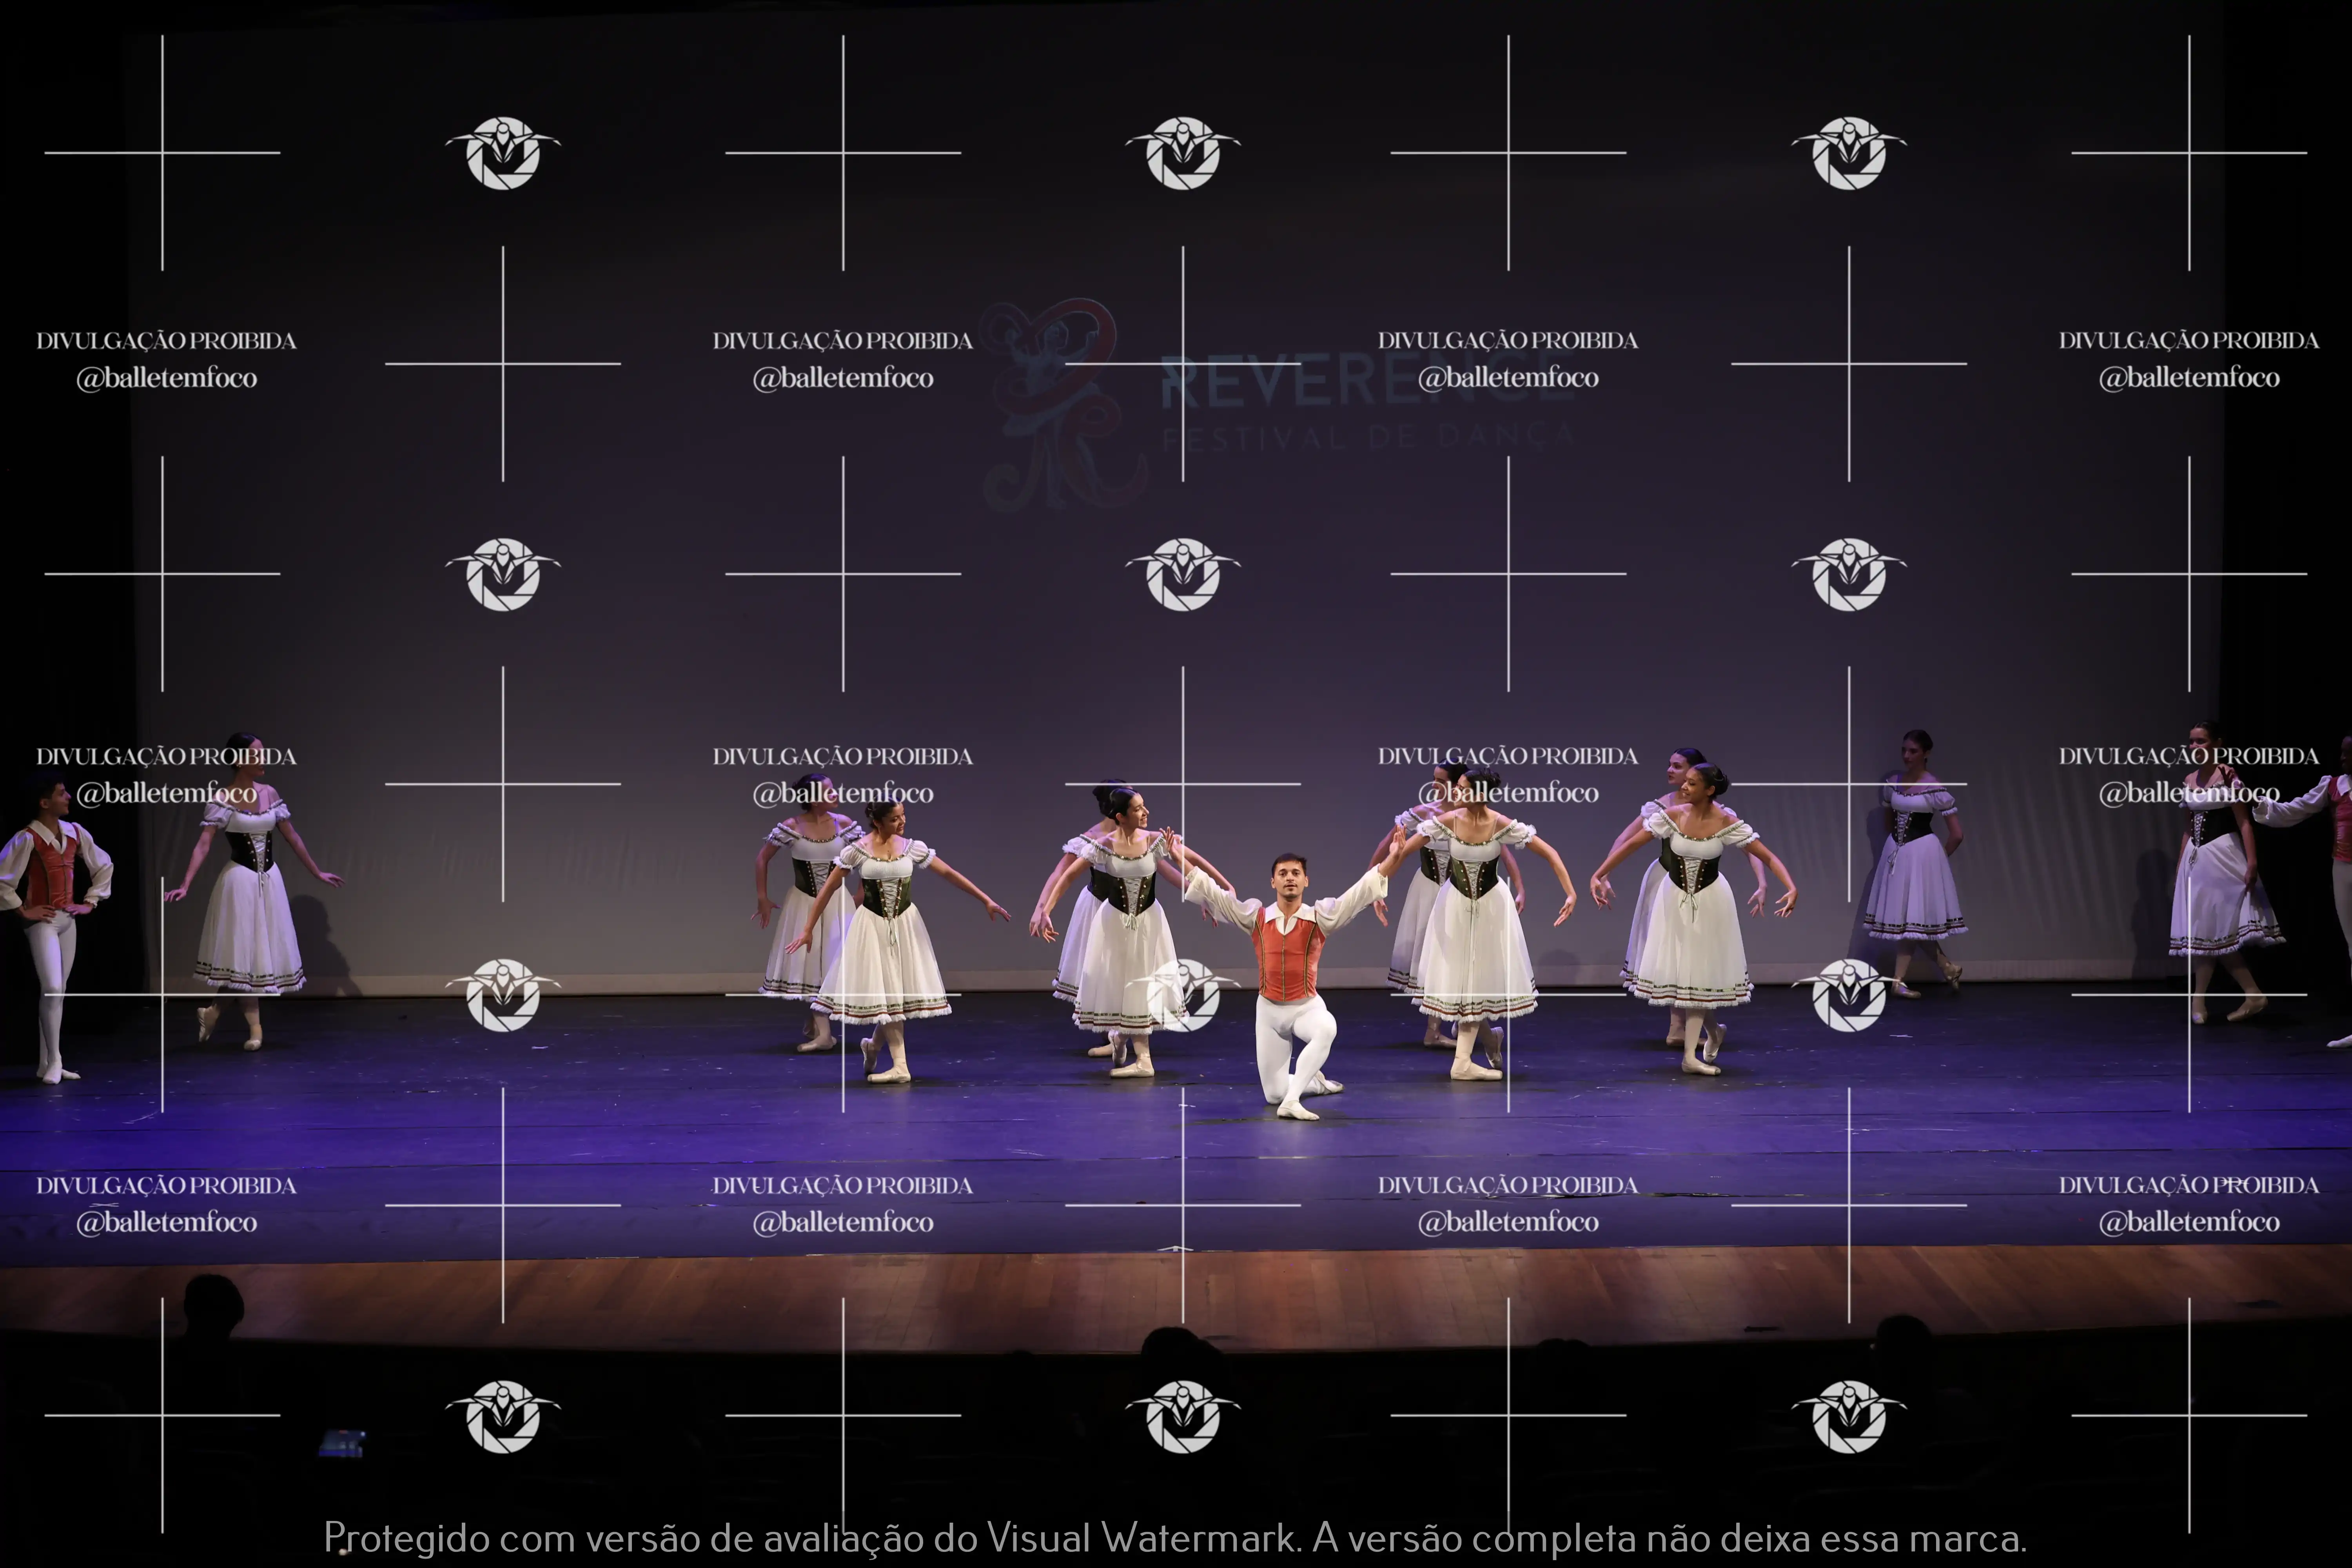This screenshot has height=1568, width=2352.
Task: Click the bottom-right DIVULGAÇÃO PROIBIDA text
Action: tap(2189, 1185)
